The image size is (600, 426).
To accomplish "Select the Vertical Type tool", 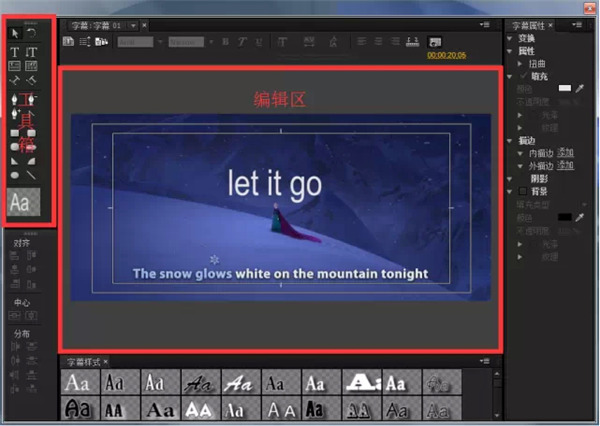I will (31, 52).
